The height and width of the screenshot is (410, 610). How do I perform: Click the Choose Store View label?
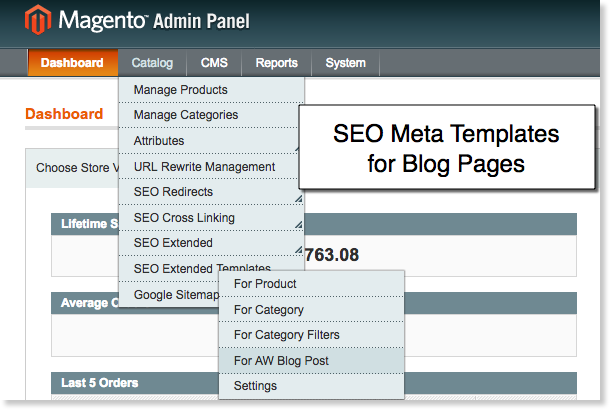pos(77,168)
